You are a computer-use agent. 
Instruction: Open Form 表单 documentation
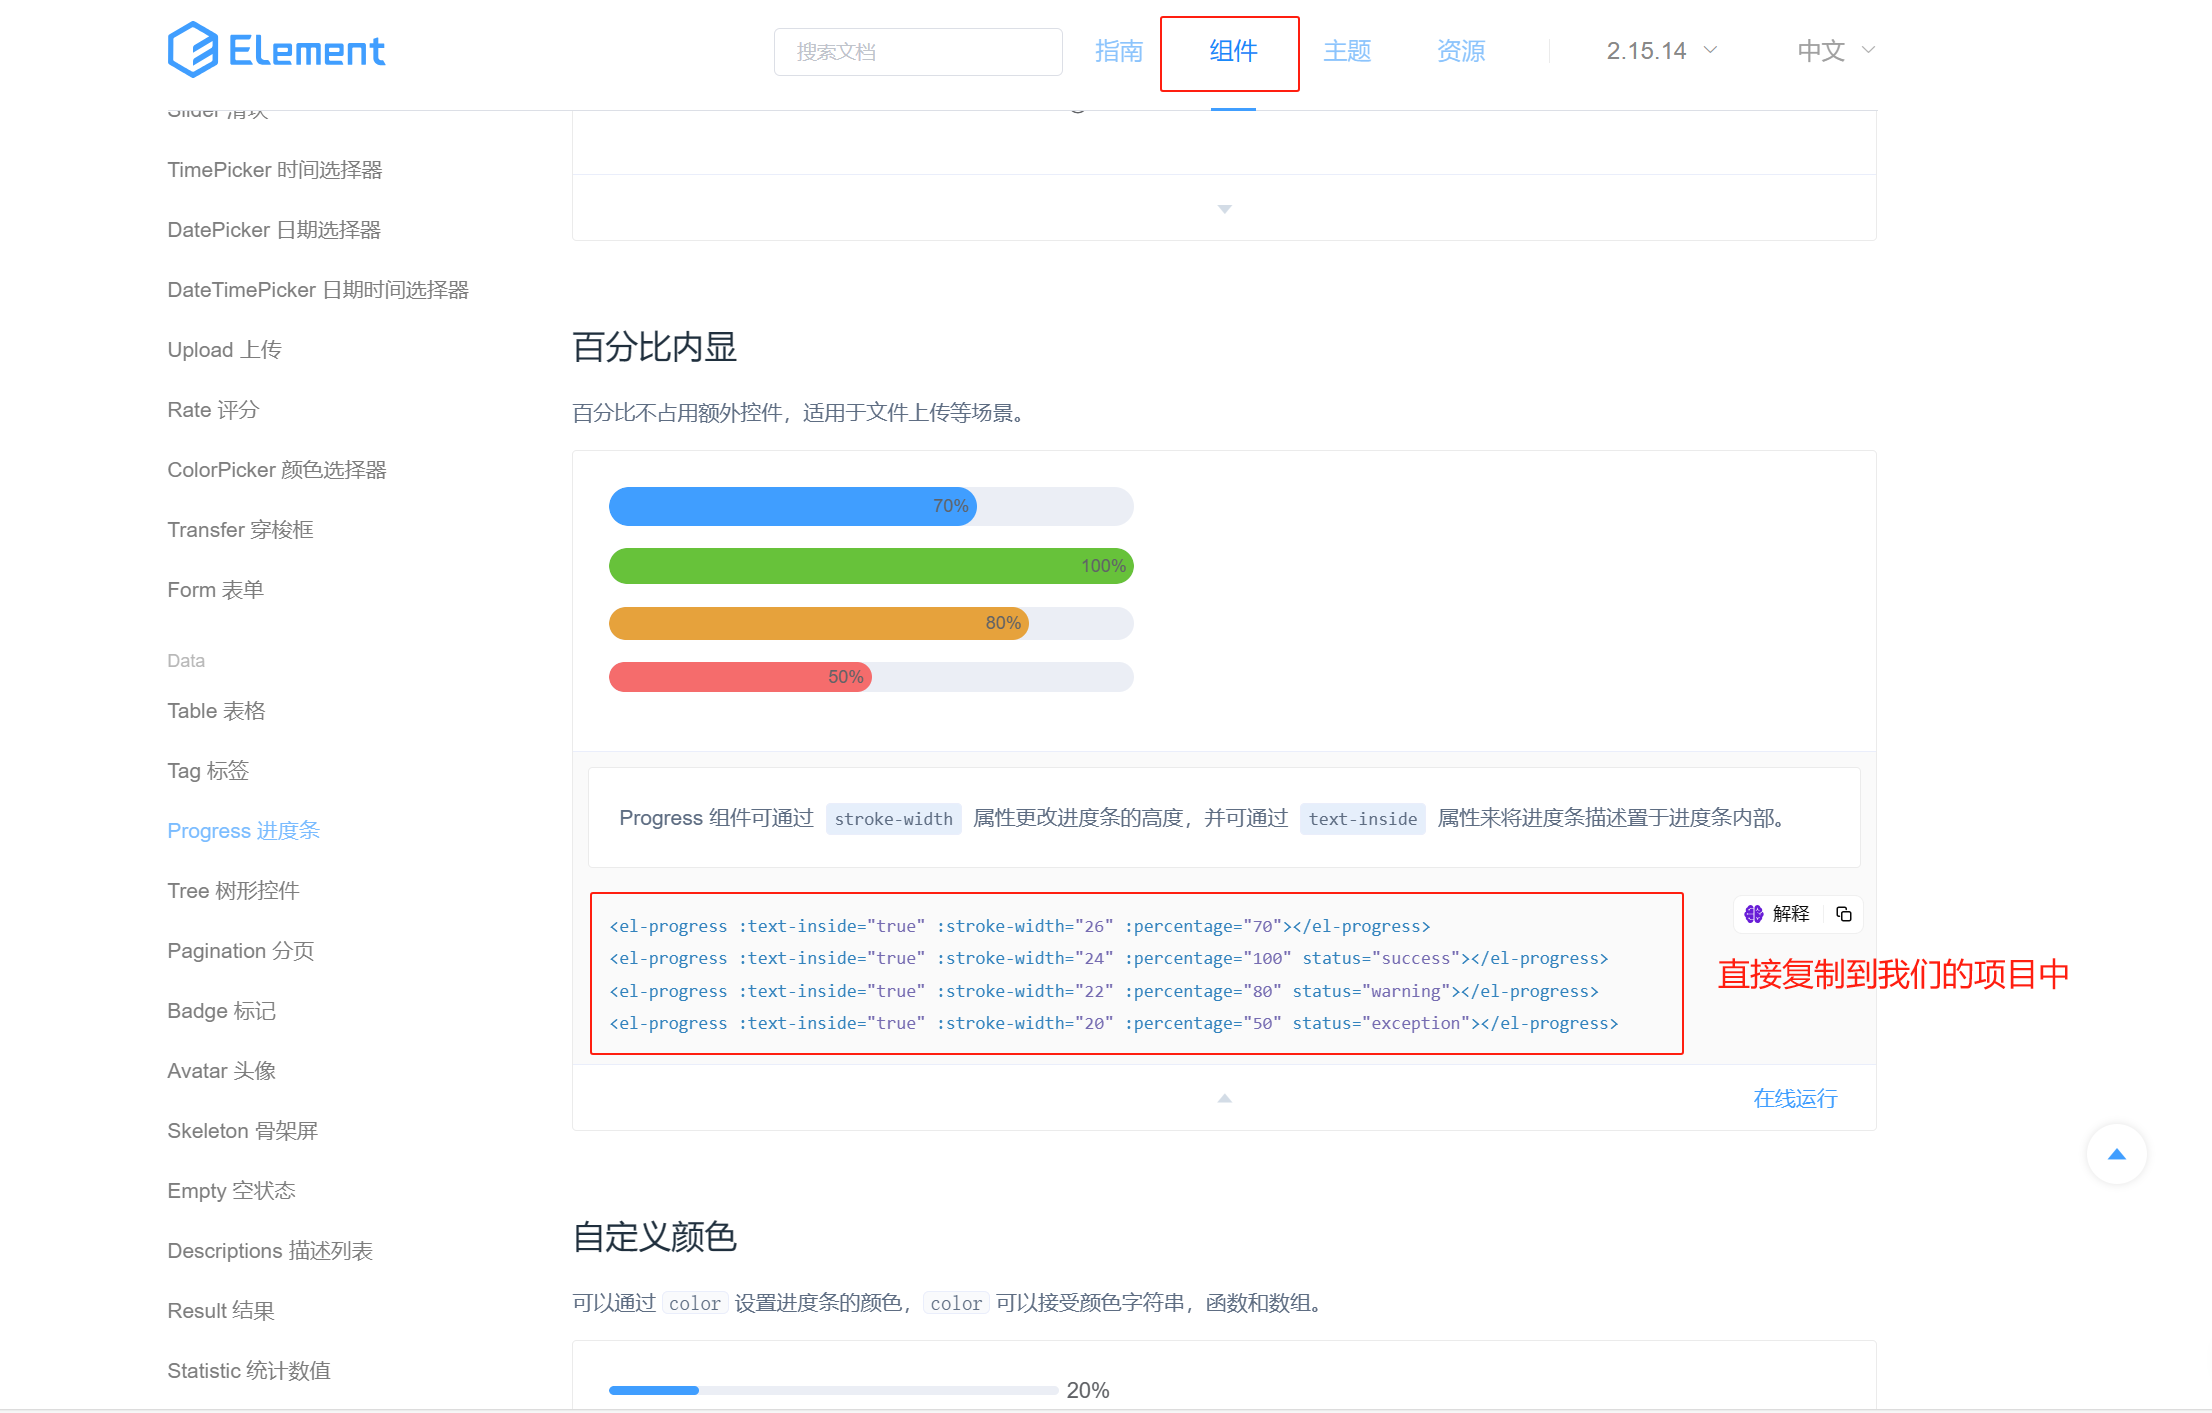coord(214,590)
